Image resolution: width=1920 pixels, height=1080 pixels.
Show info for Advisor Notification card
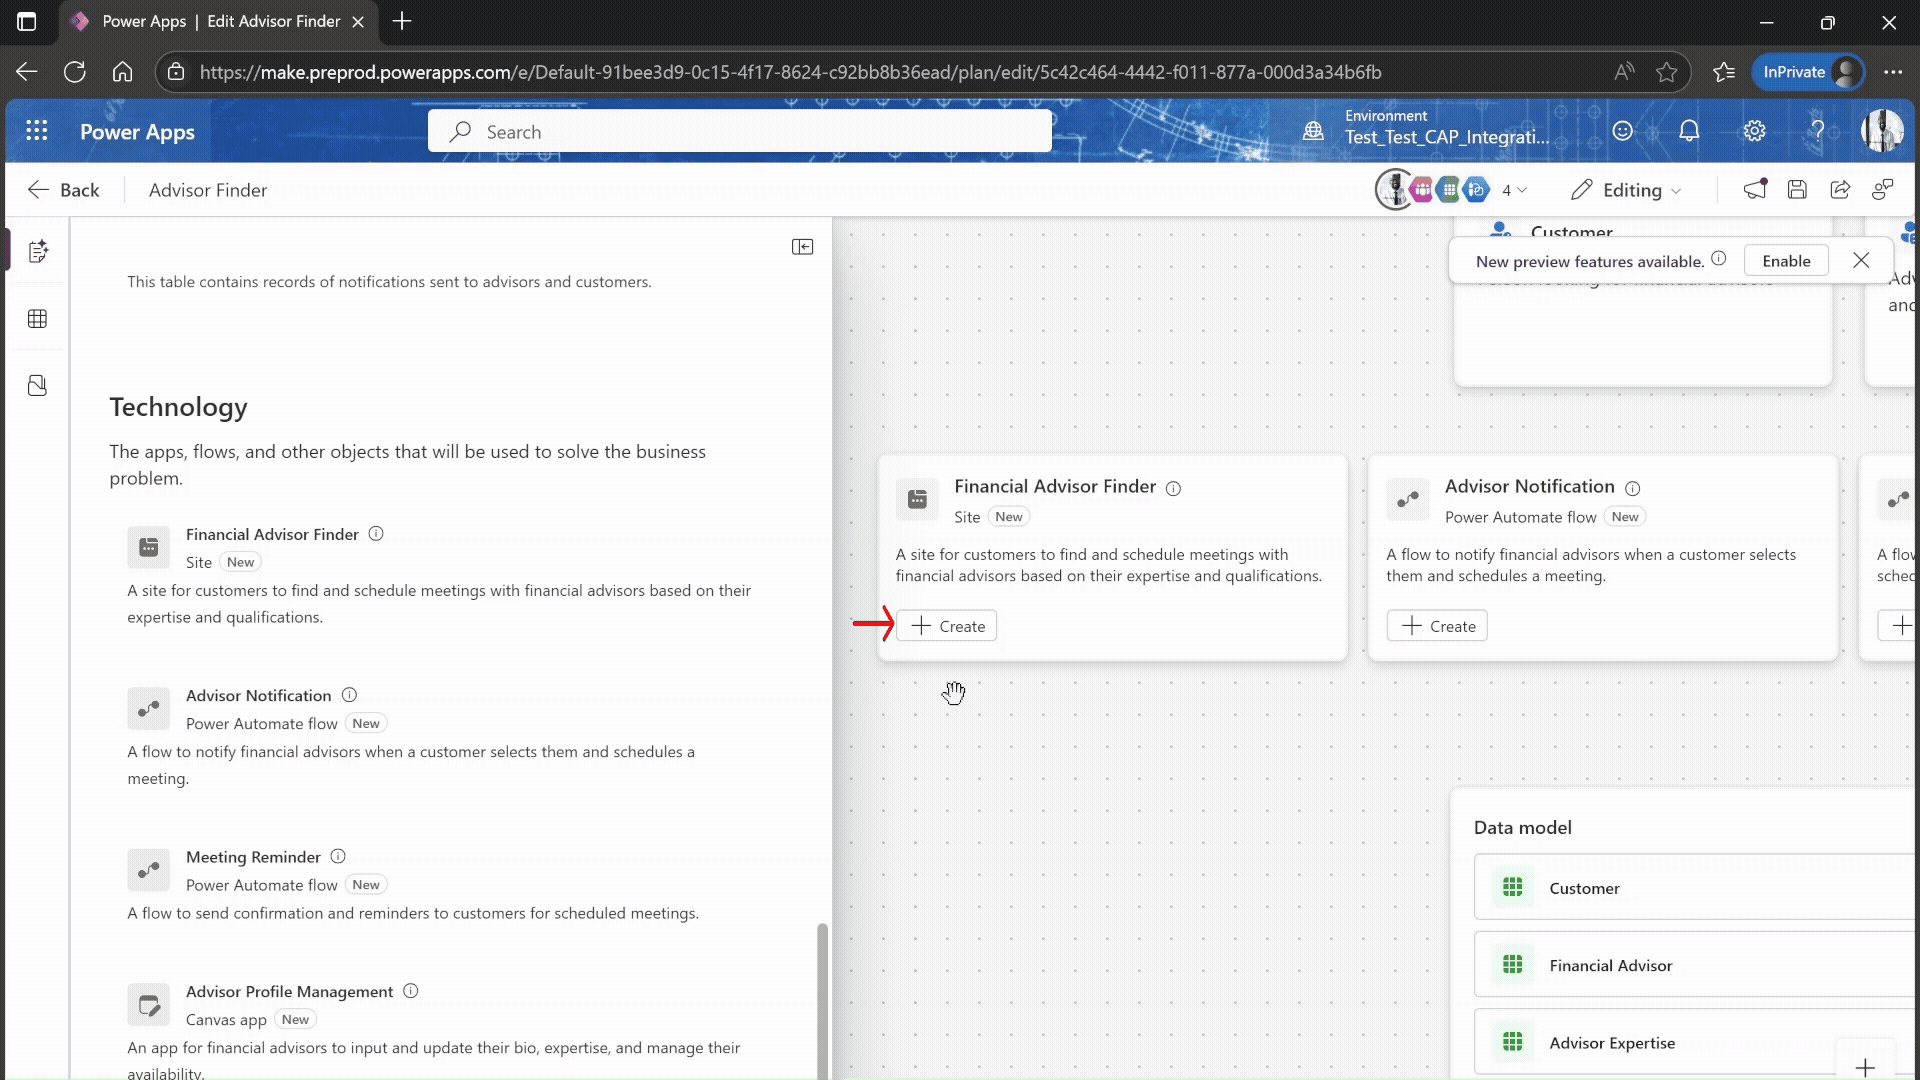coord(1633,488)
